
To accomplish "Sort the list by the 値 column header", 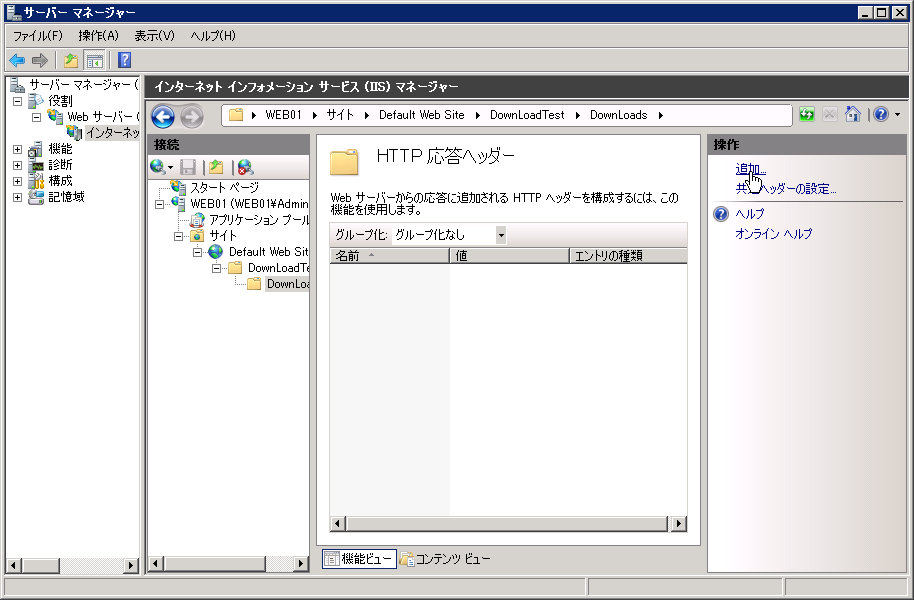I will [509, 255].
